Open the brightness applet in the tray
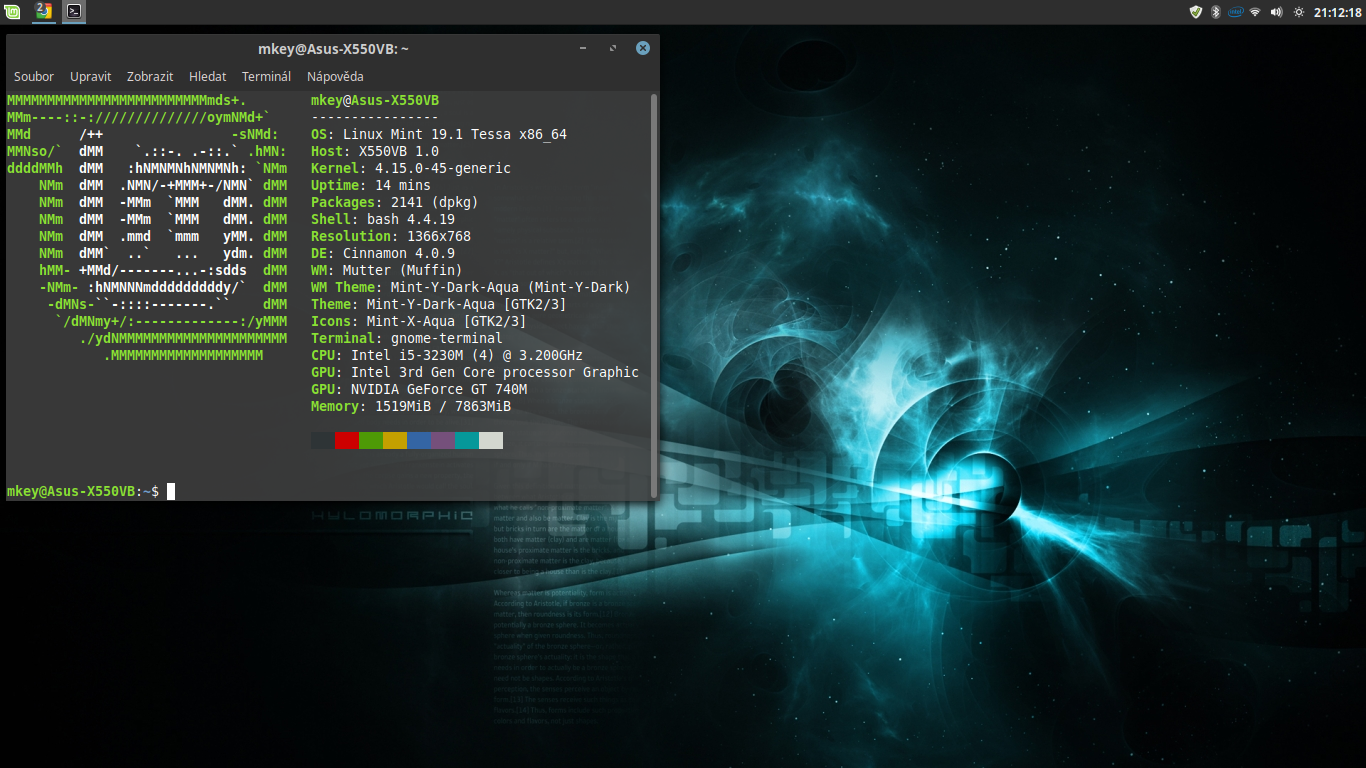The image size is (1366, 768). tap(1298, 12)
